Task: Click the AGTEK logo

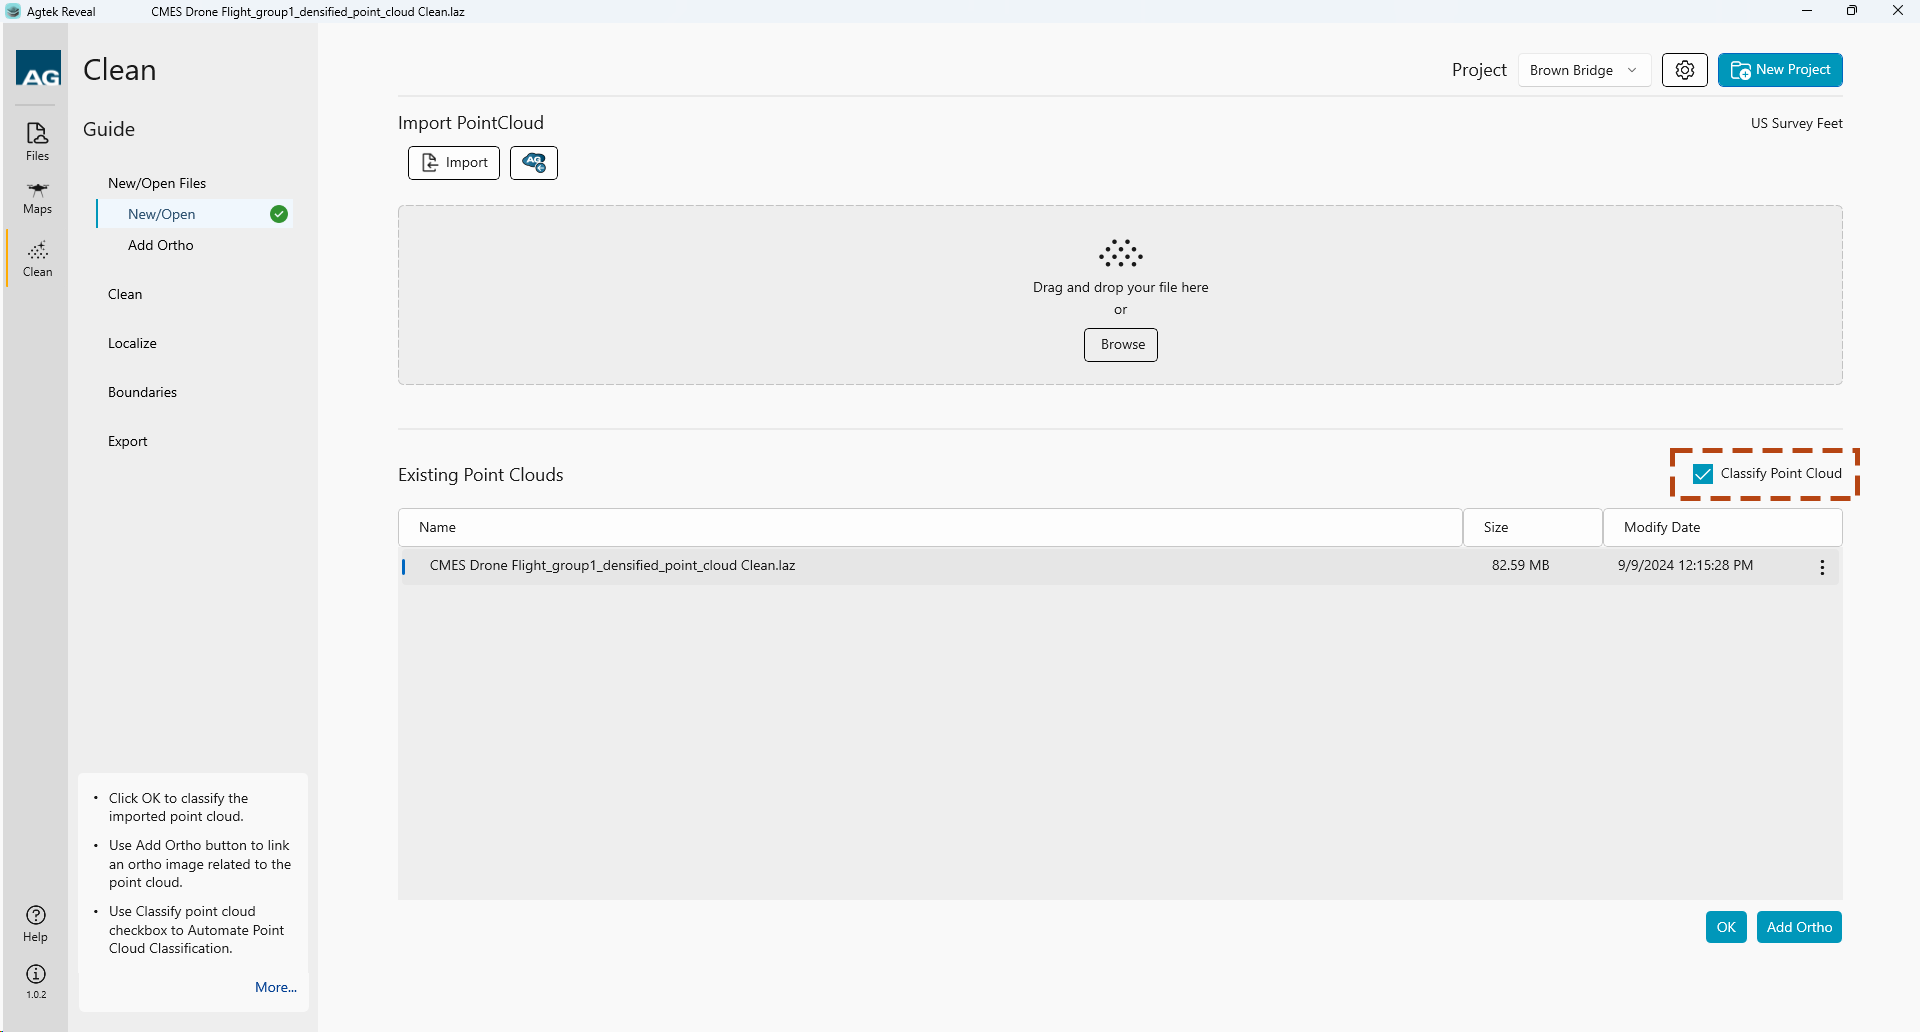Action: [x=39, y=70]
